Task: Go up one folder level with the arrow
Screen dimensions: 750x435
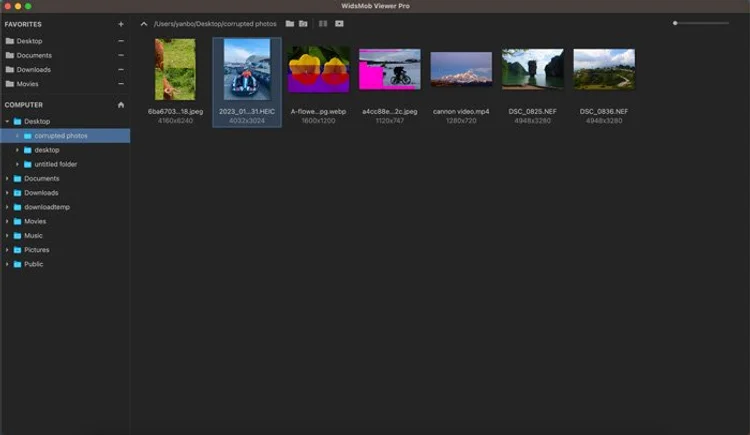Action: (x=143, y=24)
